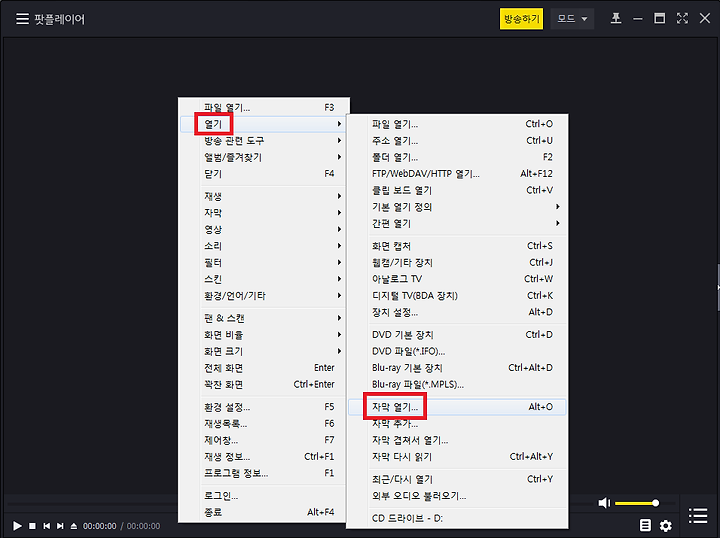
Task: Expand the 필터 submenu
Action: [264, 262]
